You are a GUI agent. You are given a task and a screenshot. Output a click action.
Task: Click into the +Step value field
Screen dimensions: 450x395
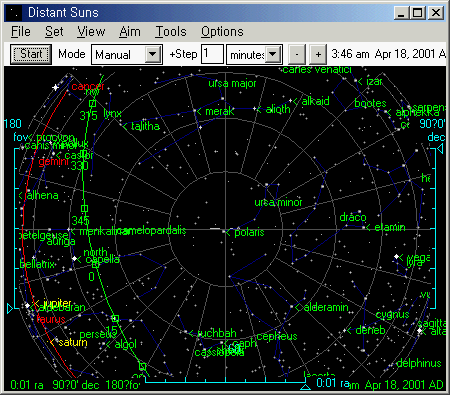[212, 54]
